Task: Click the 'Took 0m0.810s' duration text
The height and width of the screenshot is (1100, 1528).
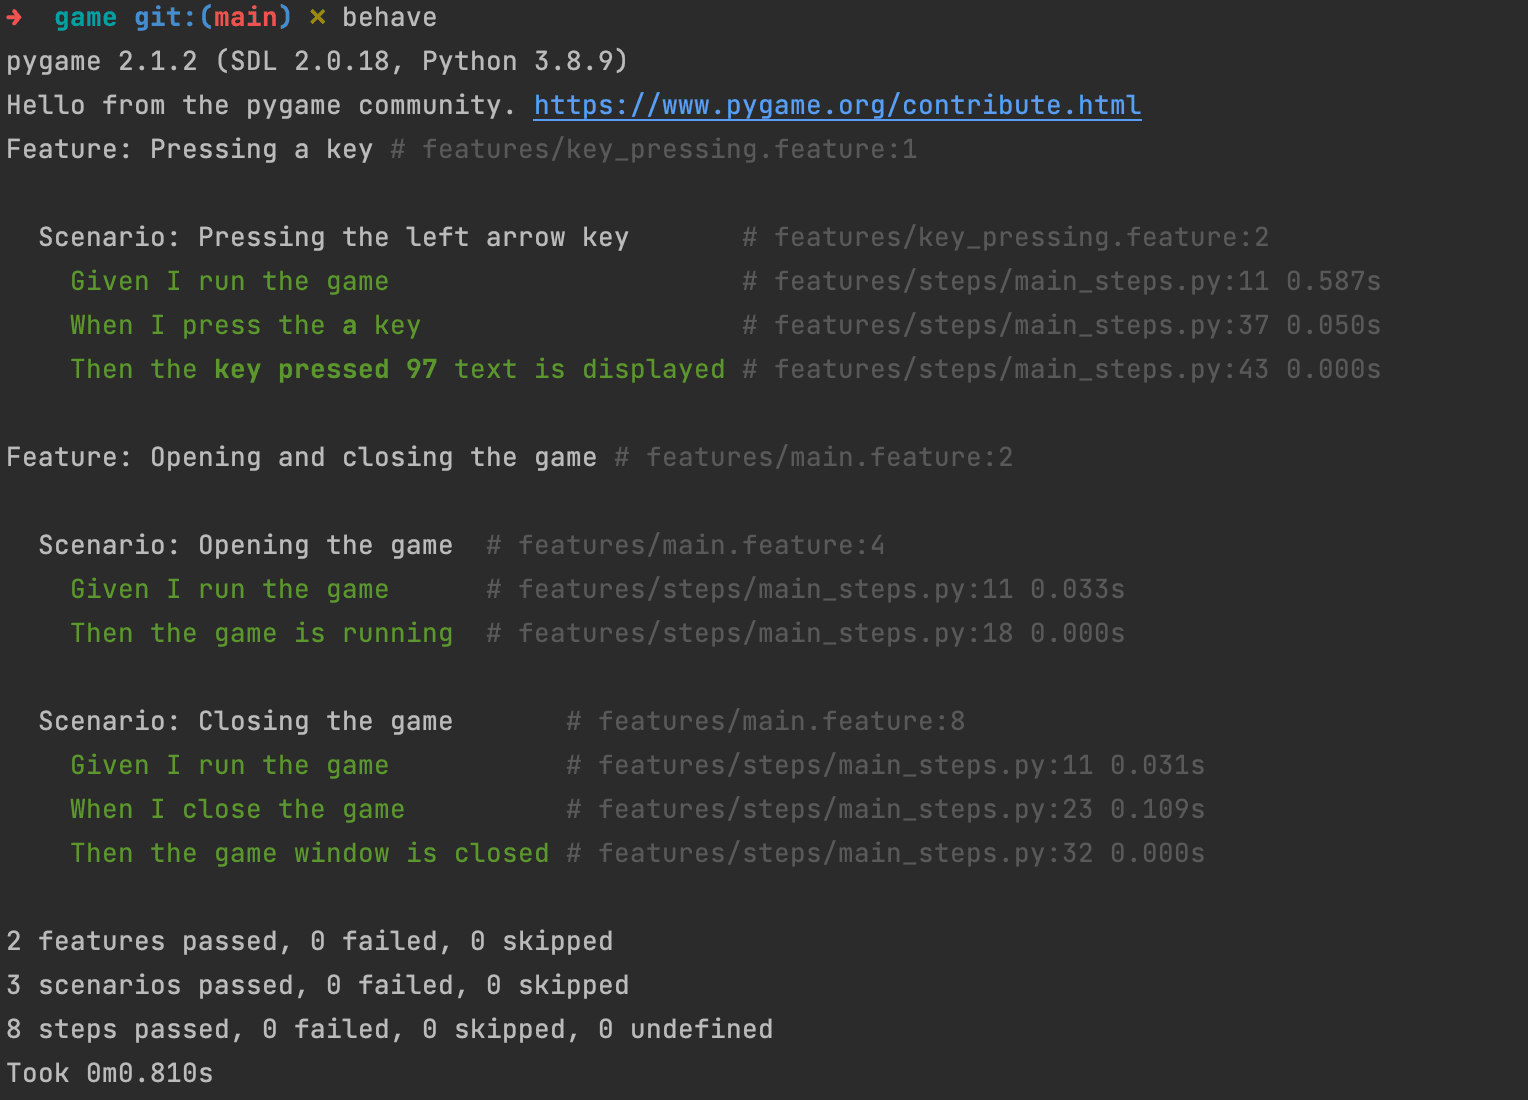Action: click(x=110, y=1073)
